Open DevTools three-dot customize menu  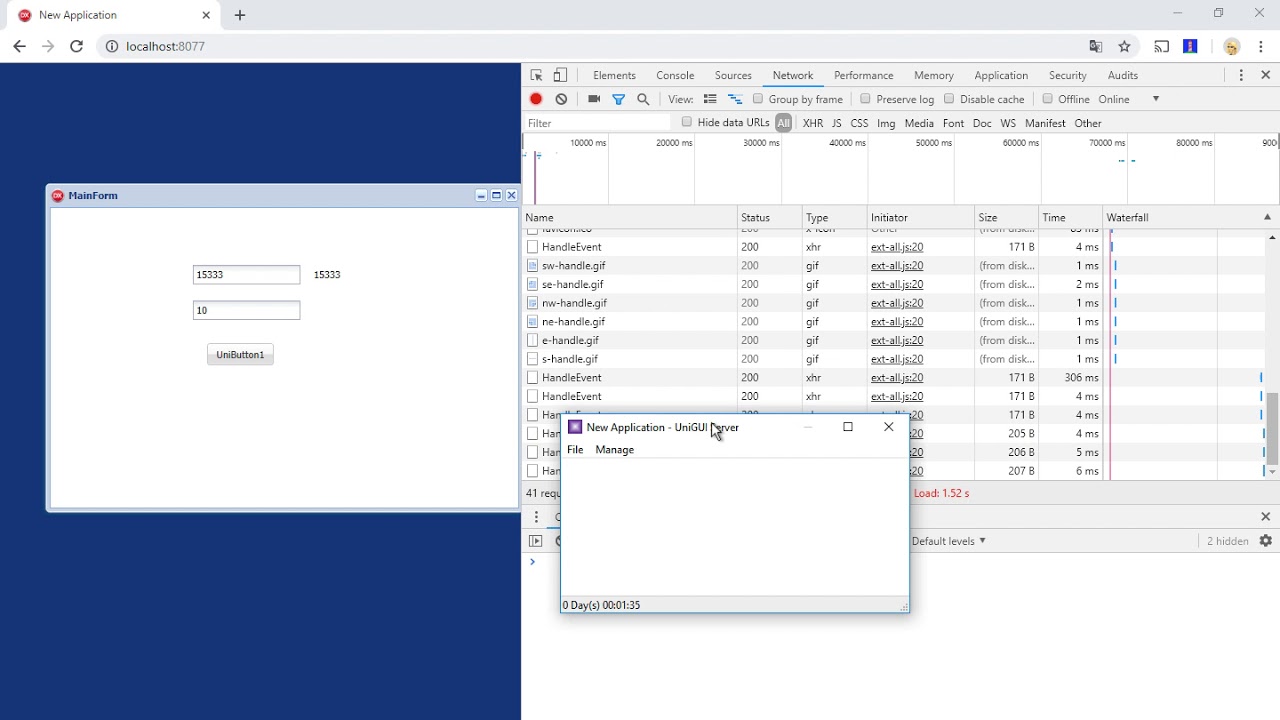1241,75
